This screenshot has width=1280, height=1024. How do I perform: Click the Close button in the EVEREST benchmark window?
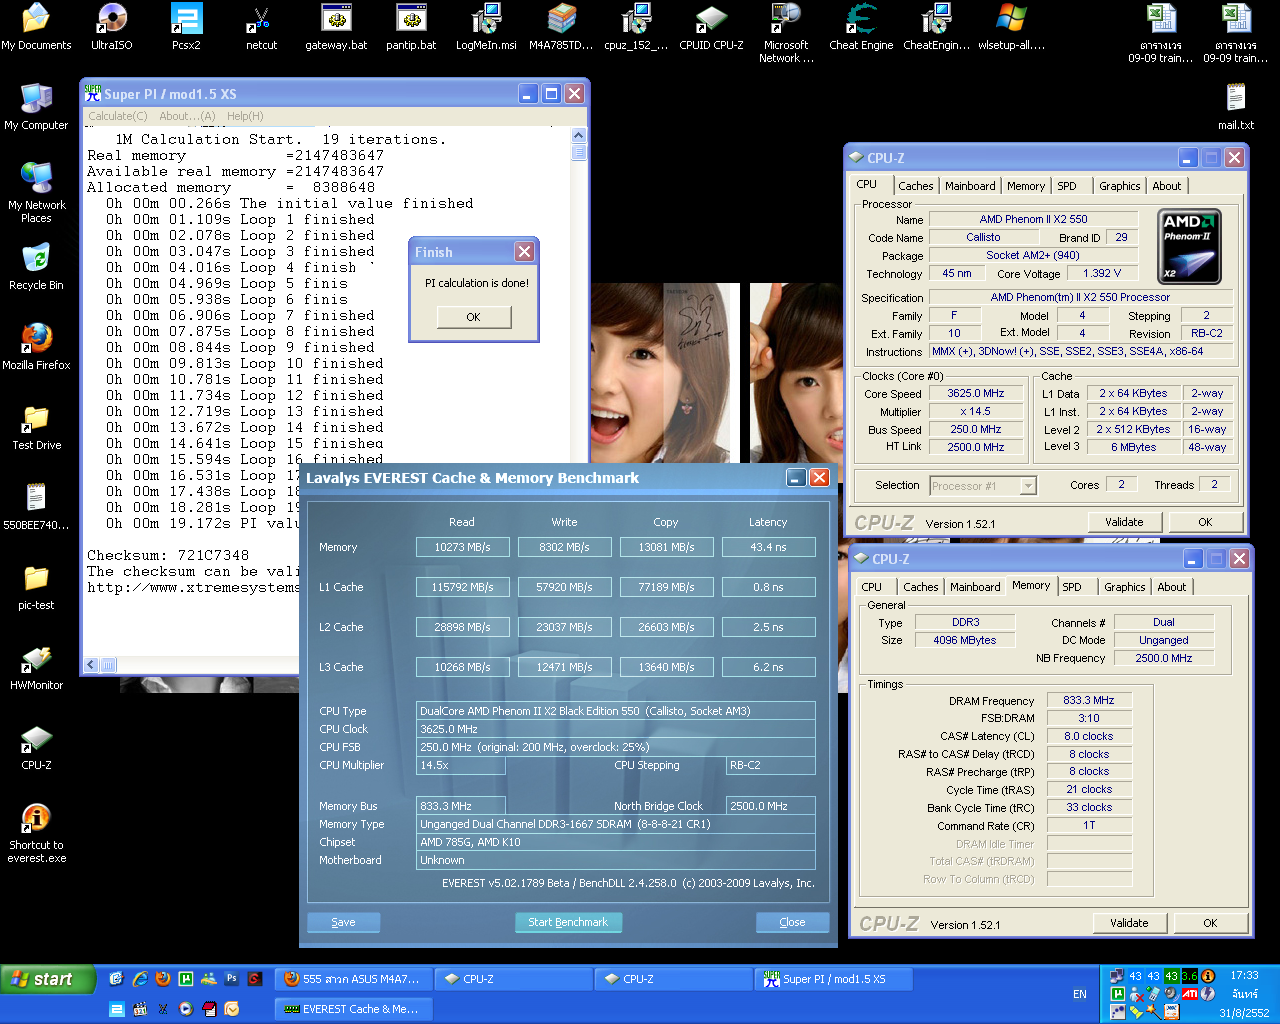[x=792, y=922]
